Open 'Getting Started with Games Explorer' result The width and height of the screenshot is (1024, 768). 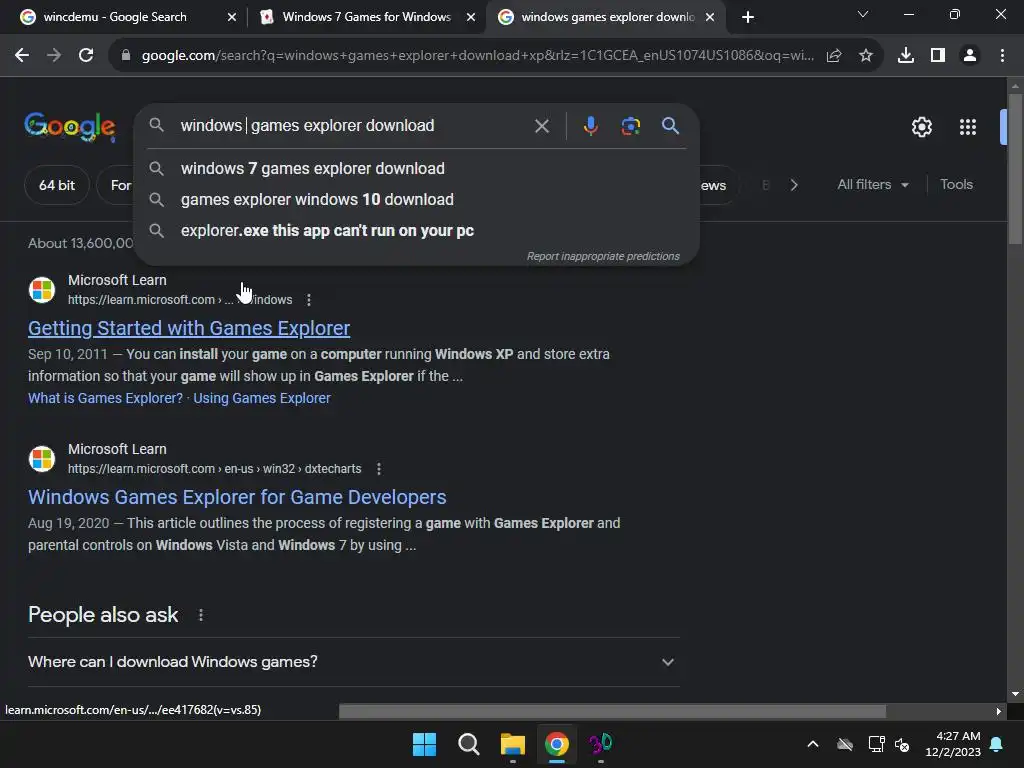click(189, 328)
